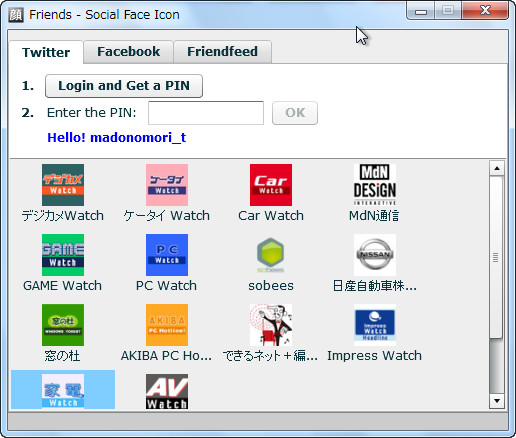Click the 窓の杜 label text
This screenshot has width=516, height=438.
pyautogui.click(x=62, y=356)
